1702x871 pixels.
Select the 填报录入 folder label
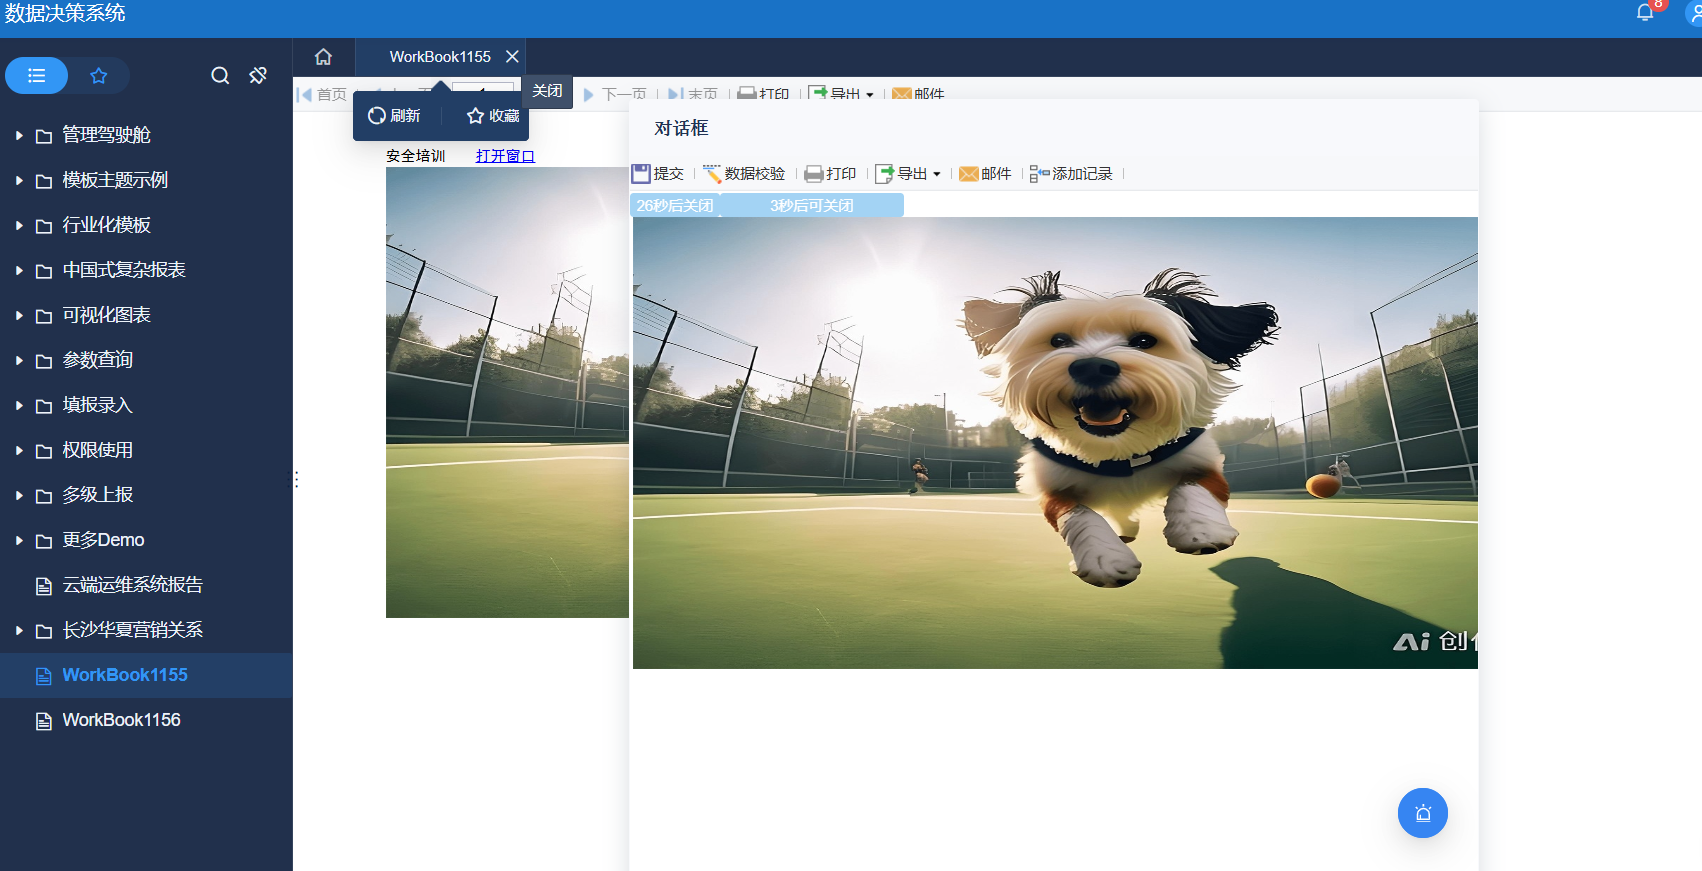click(x=97, y=405)
